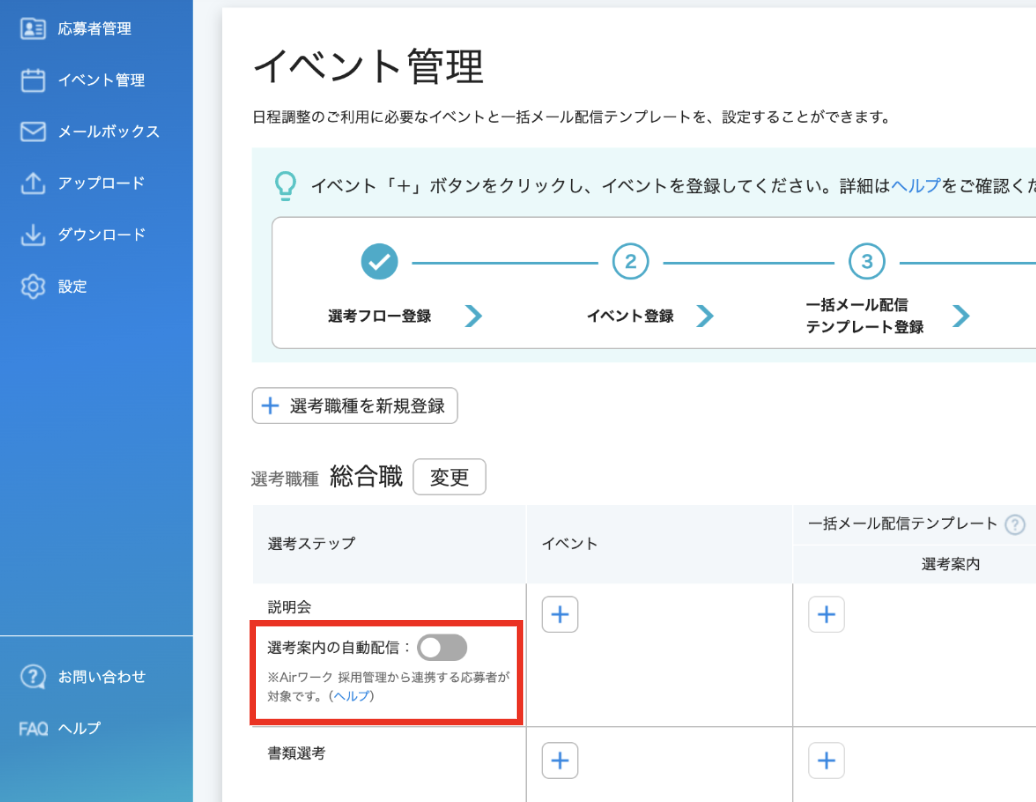
Task: Click 選考ステップ column header
Action: (x=312, y=543)
